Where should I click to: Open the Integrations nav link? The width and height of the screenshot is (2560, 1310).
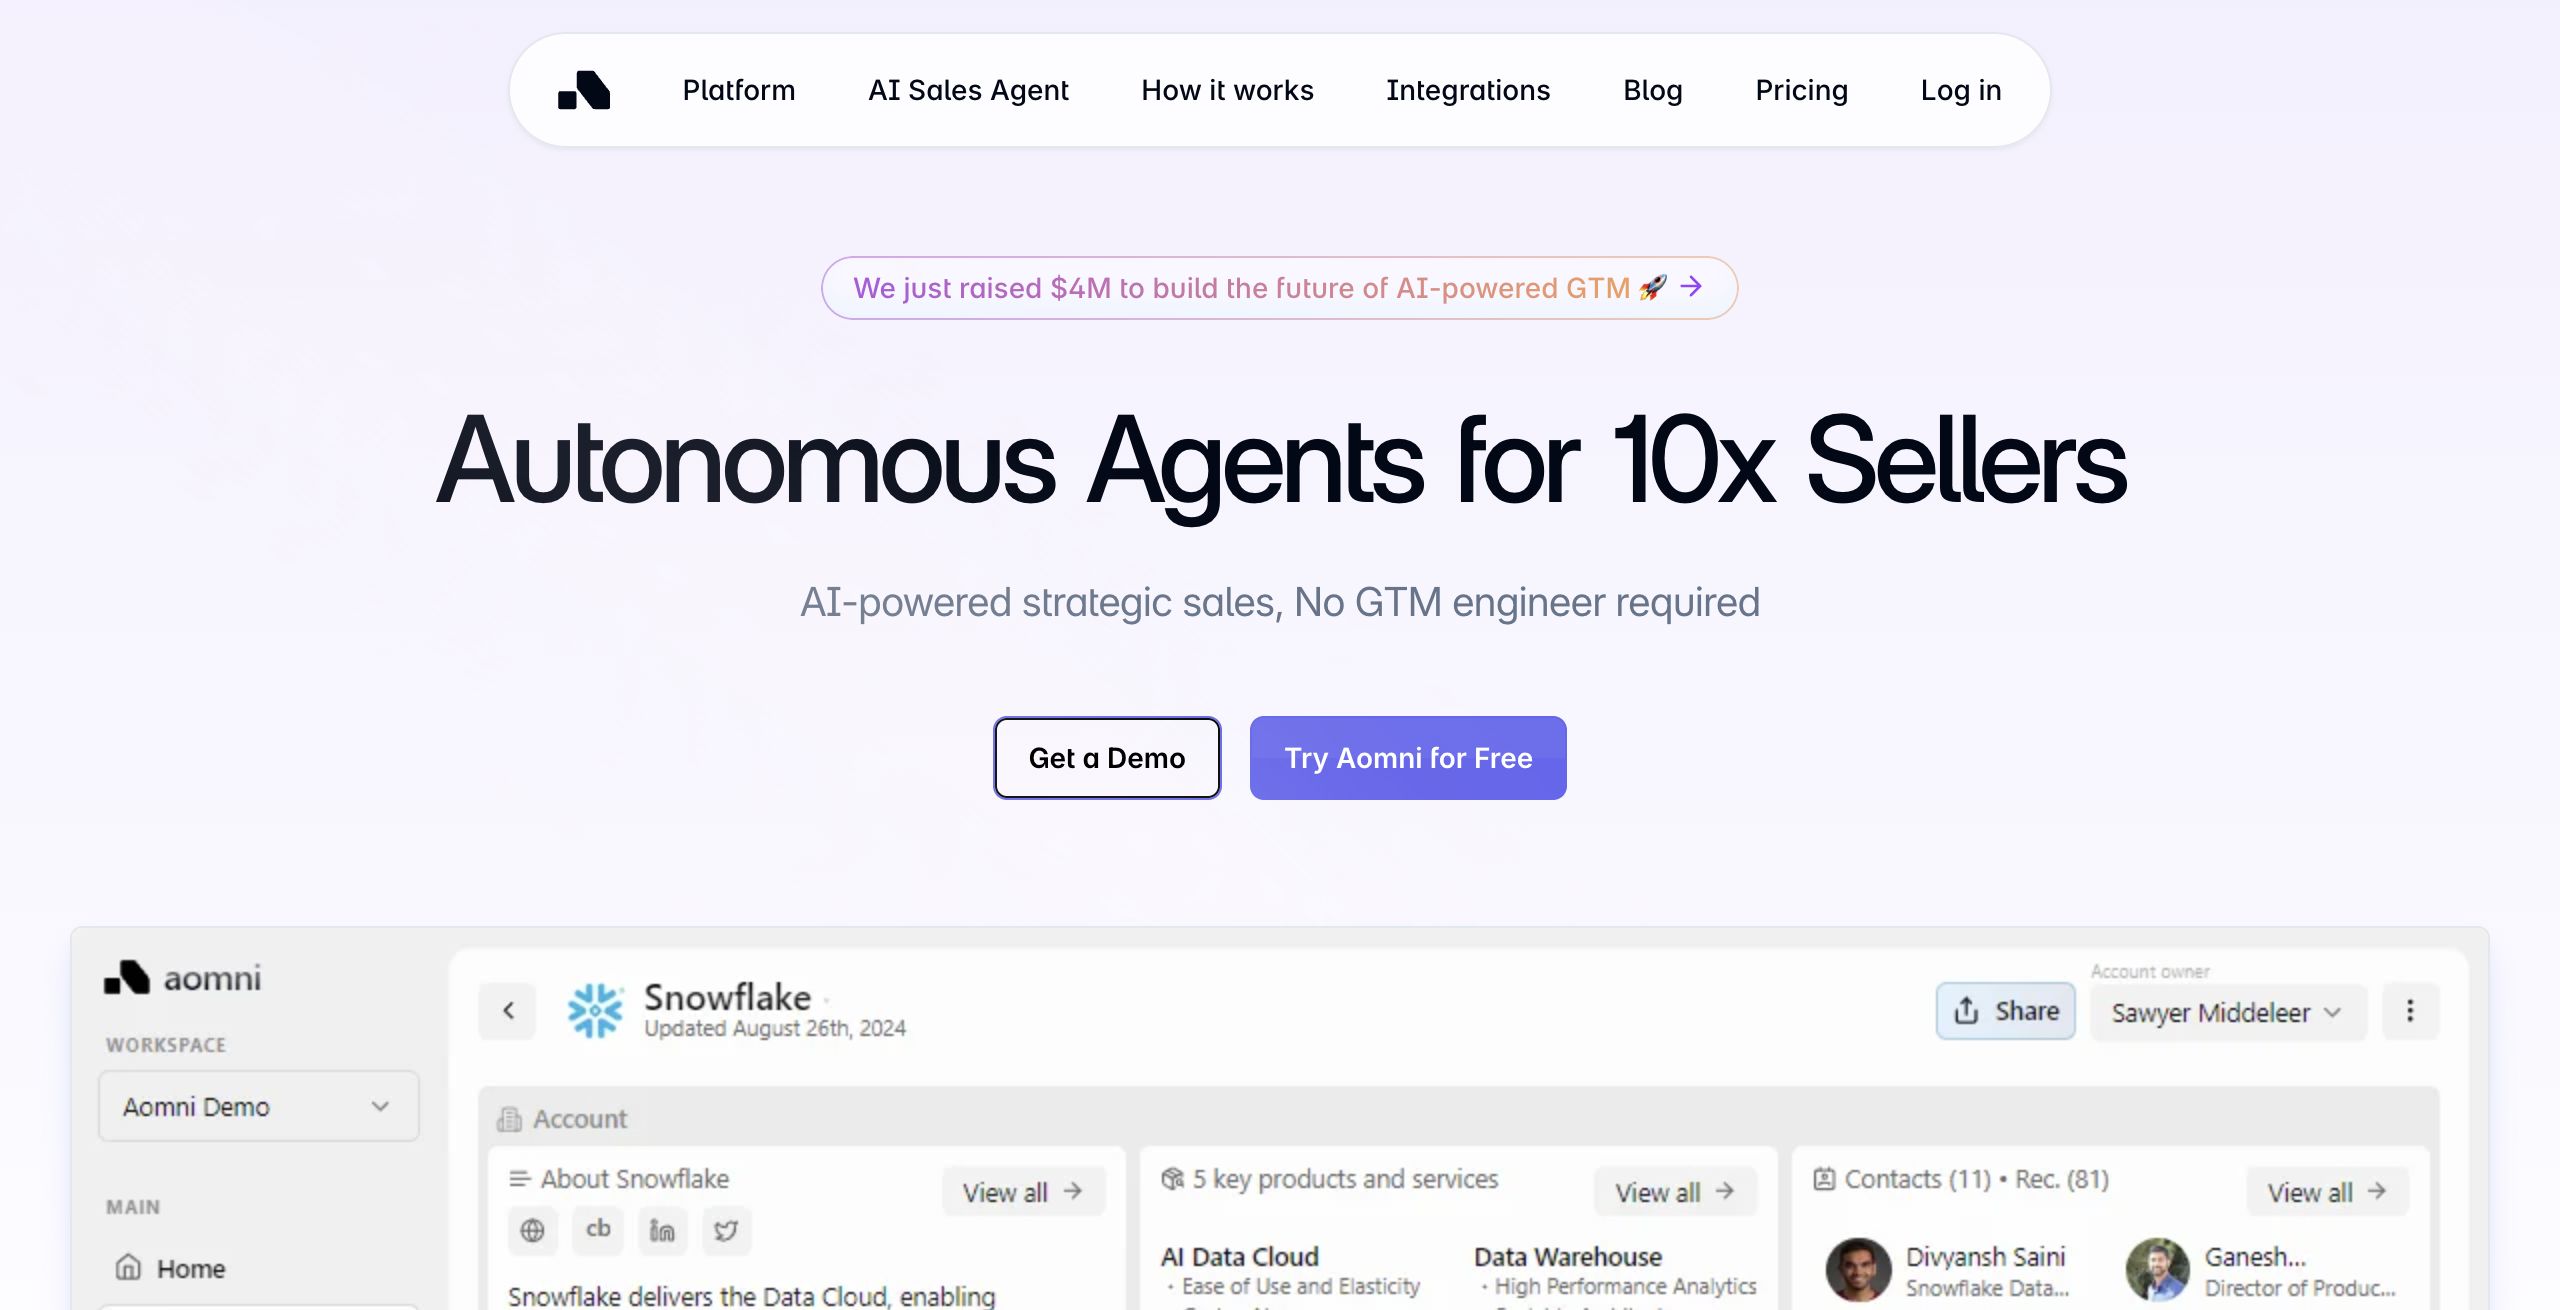(1467, 90)
